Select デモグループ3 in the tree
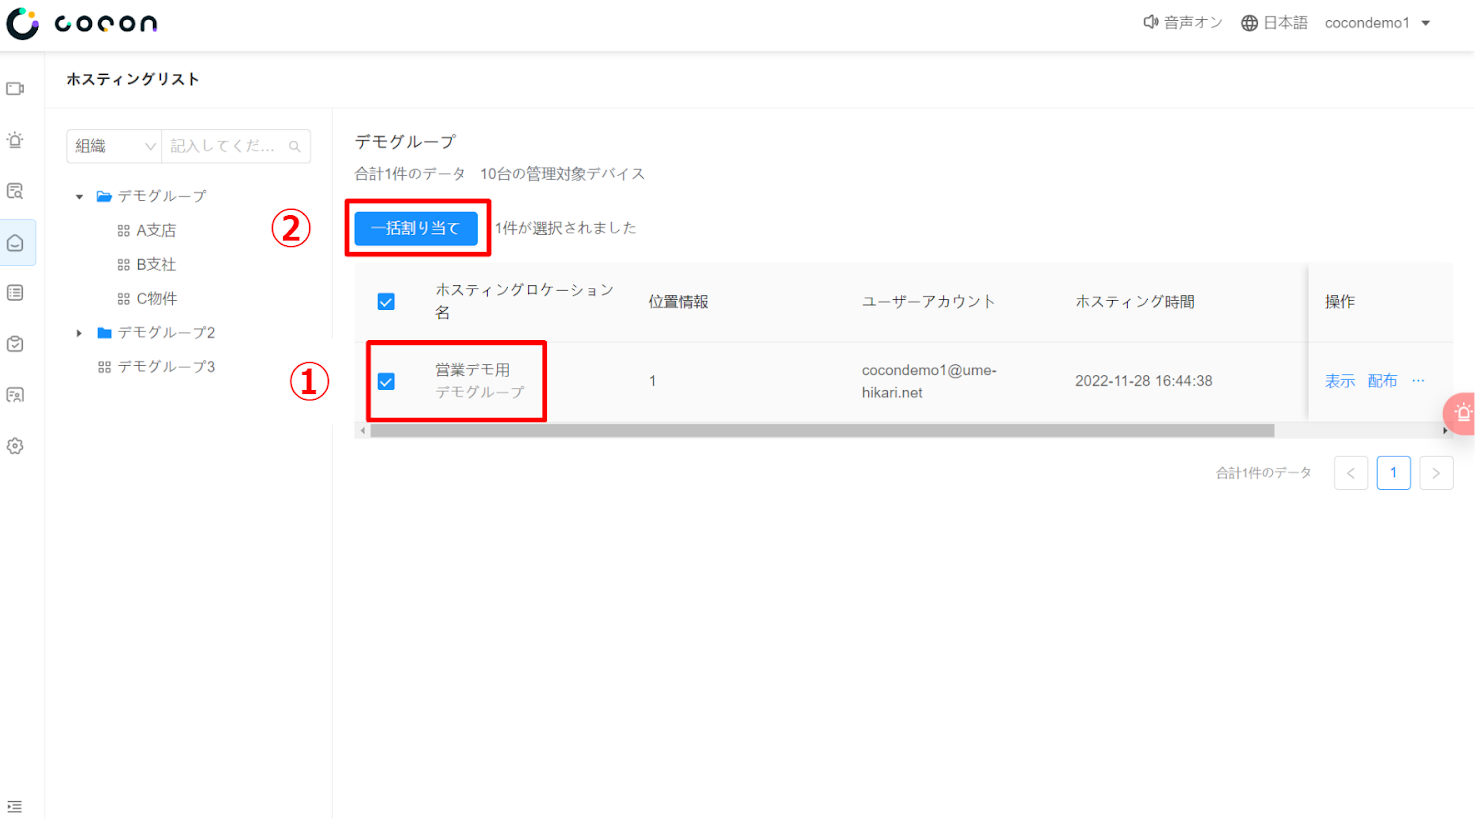1475x819 pixels. click(166, 367)
